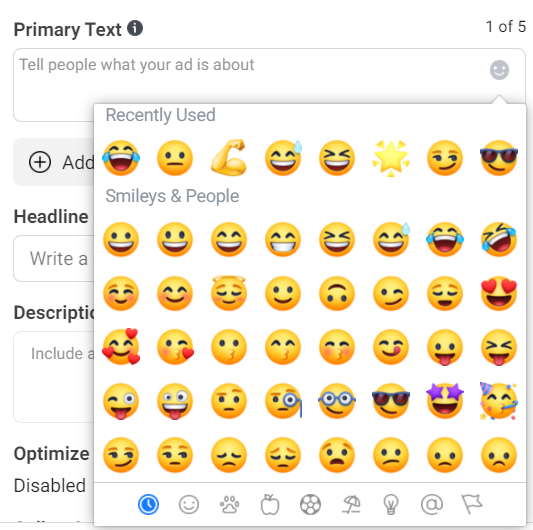Pick the monocle face emoji

point(283,401)
